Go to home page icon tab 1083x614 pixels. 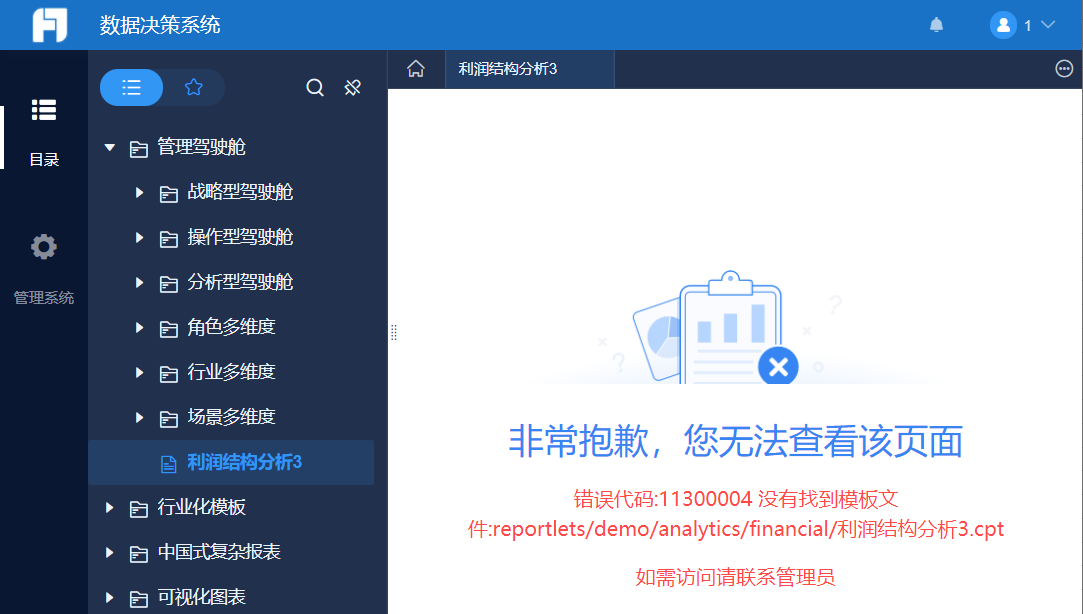[x=416, y=69]
